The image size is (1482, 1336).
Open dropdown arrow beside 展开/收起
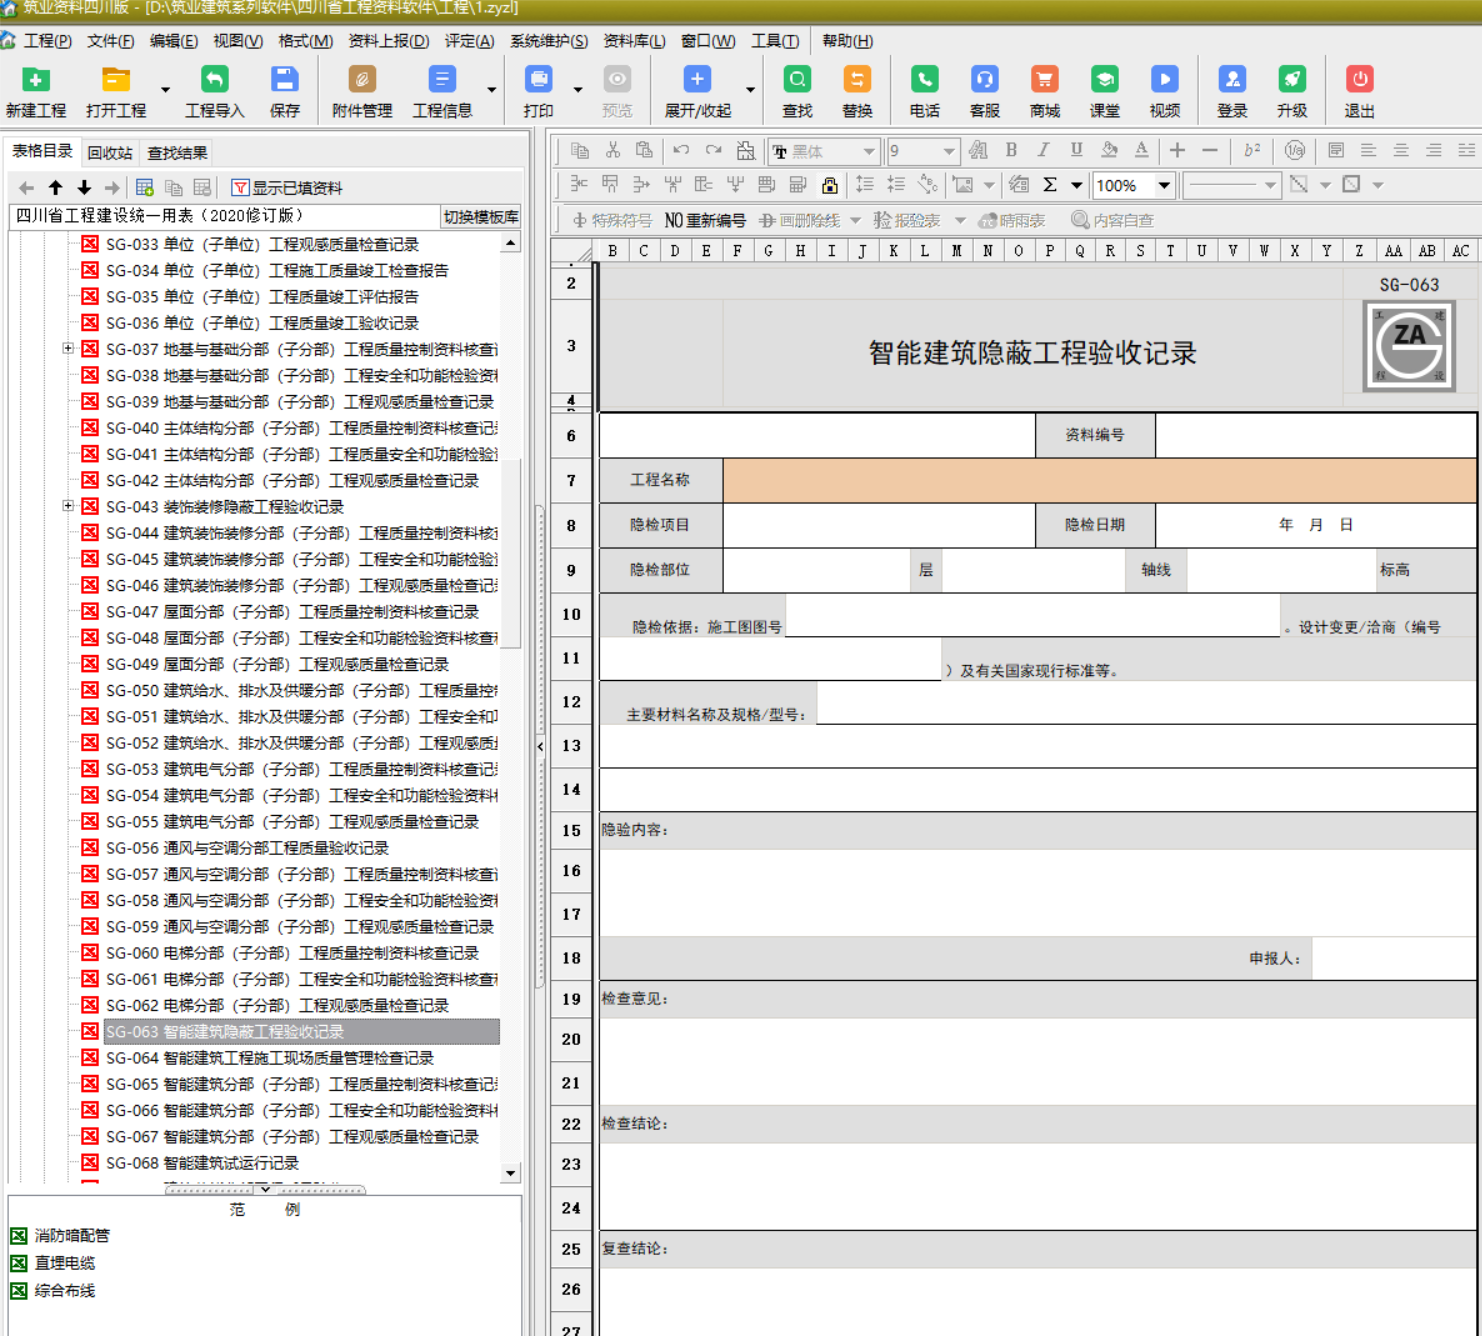point(750,90)
